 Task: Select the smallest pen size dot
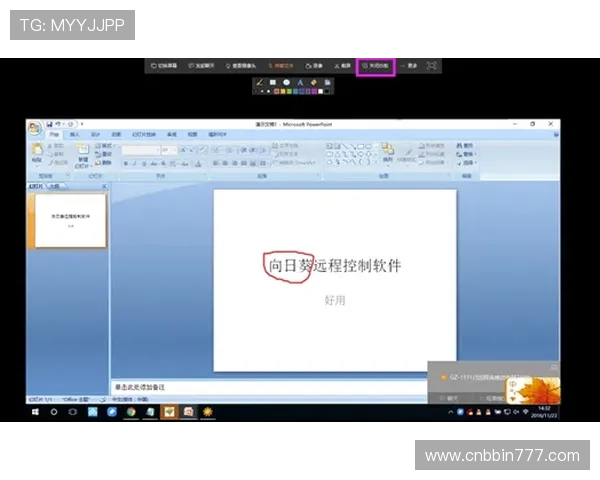point(257,91)
